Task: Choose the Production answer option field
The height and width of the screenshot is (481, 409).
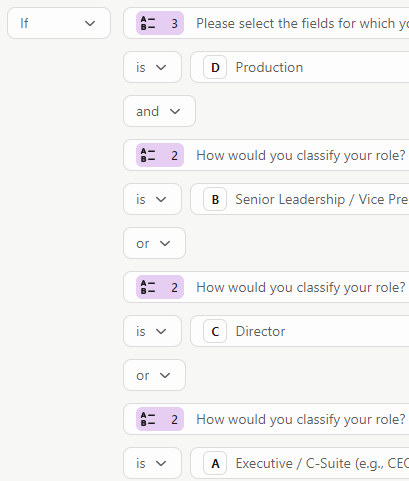Action: pyautogui.click(x=300, y=67)
